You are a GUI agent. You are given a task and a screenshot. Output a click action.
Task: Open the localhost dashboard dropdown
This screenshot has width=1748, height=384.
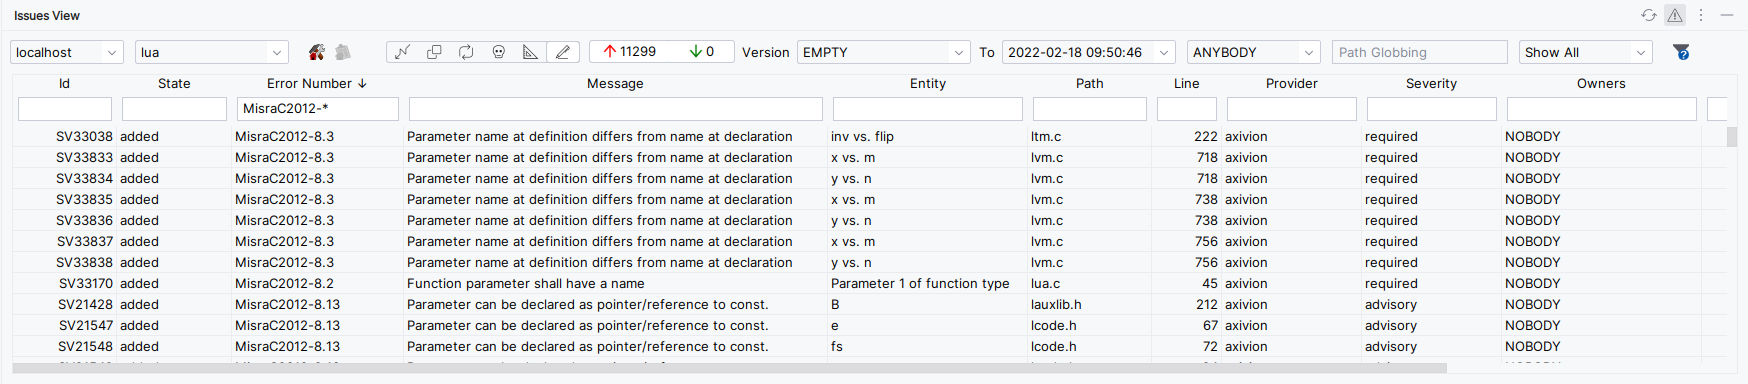[x=67, y=52]
